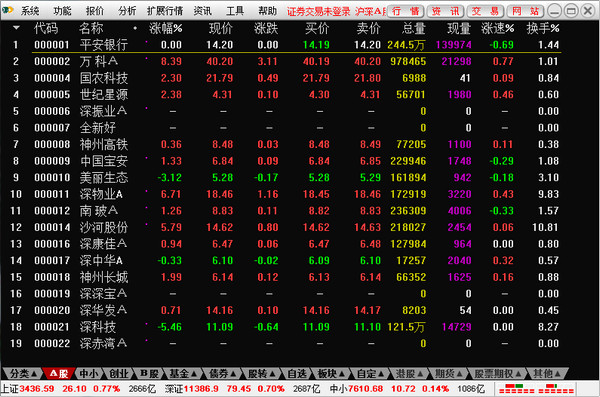600x397 pixels.
Task: Click the 深证 index value 11386.9
Action: coord(201,389)
